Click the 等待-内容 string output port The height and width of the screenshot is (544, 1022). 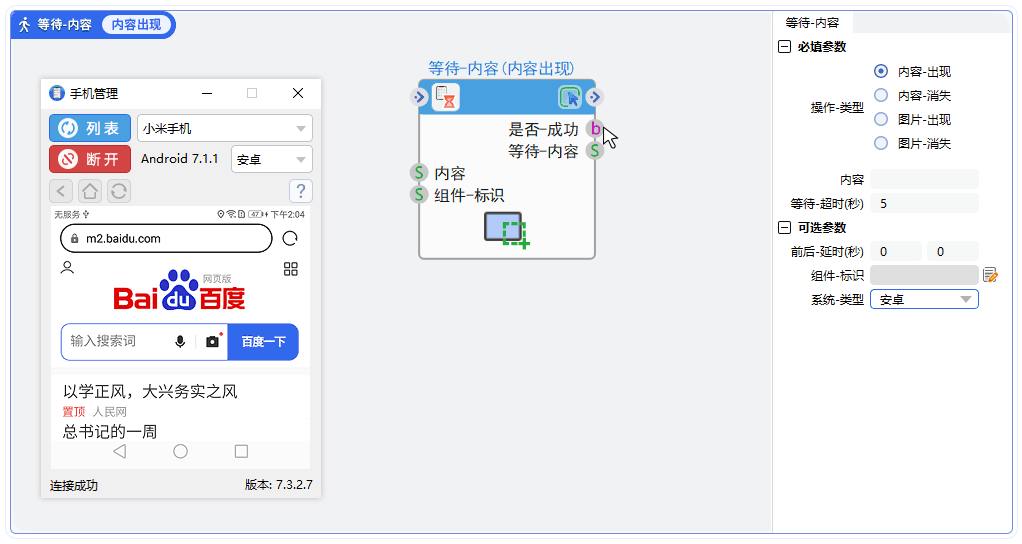(x=594, y=150)
